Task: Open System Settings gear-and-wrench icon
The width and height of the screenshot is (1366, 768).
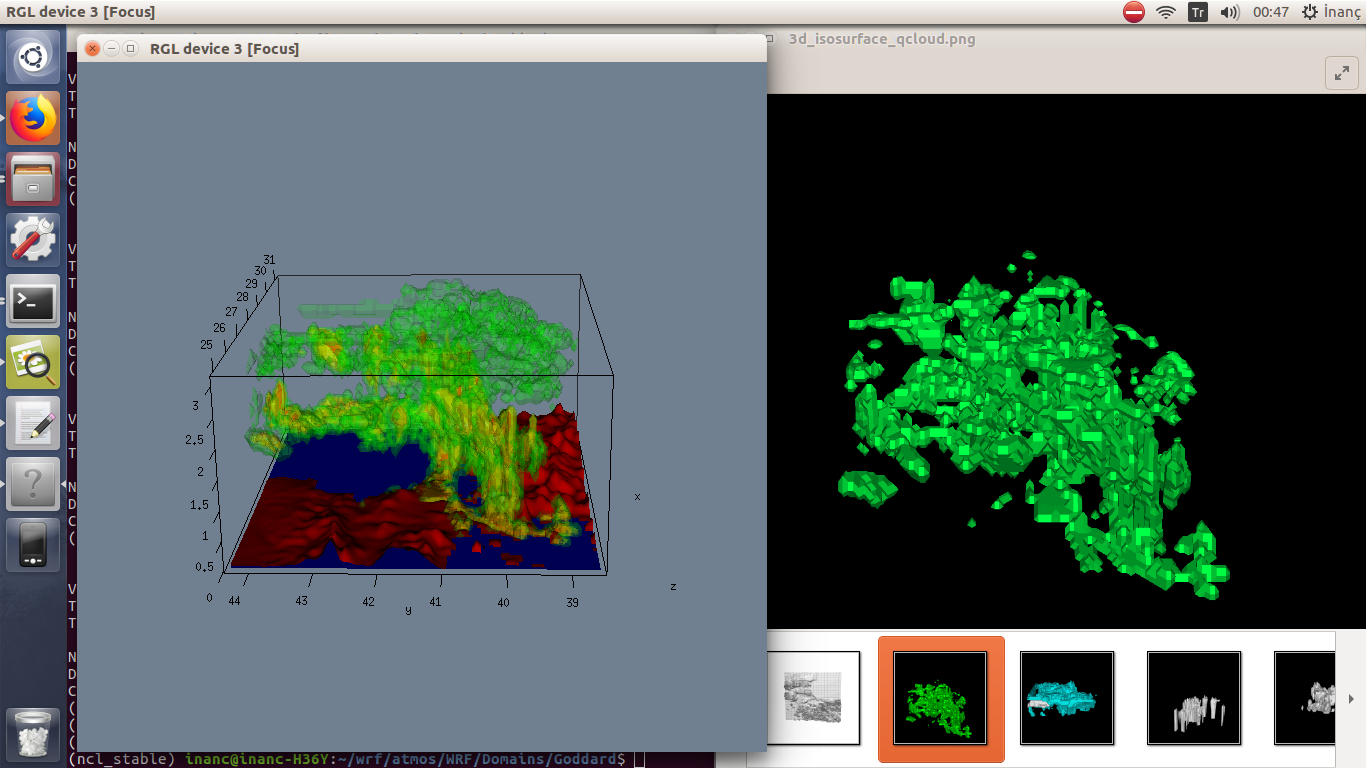Action: pos(34,241)
